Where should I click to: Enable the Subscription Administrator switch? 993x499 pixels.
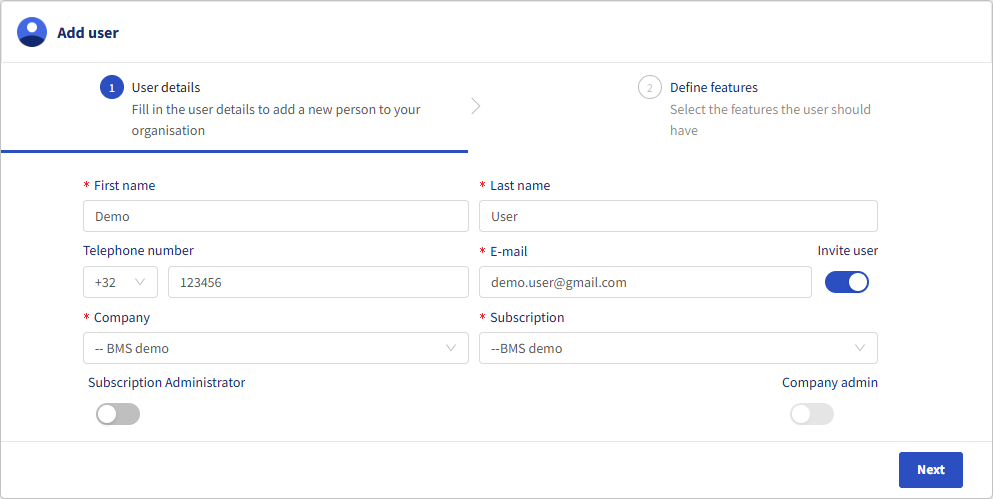pos(118,414)
